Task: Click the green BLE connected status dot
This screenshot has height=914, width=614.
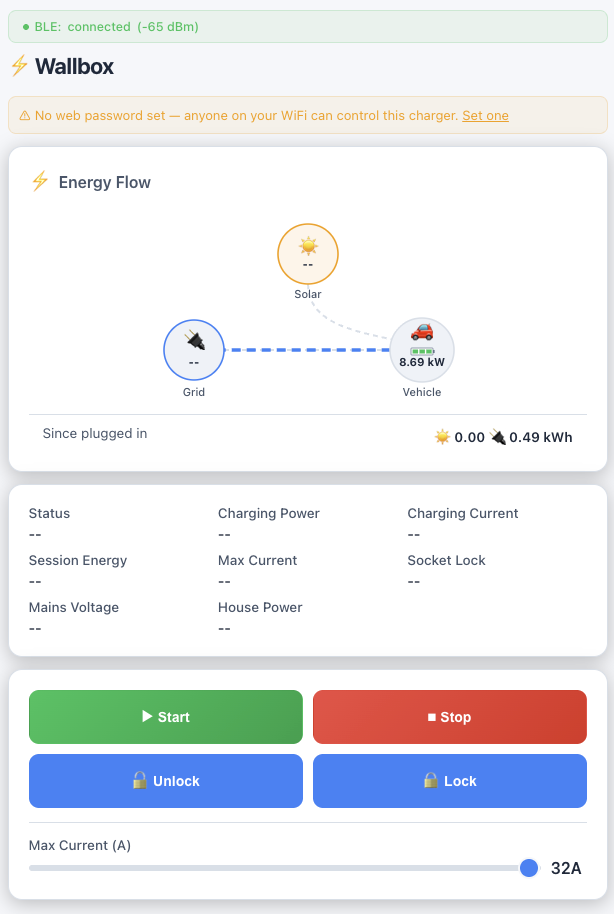Action: 26,27
